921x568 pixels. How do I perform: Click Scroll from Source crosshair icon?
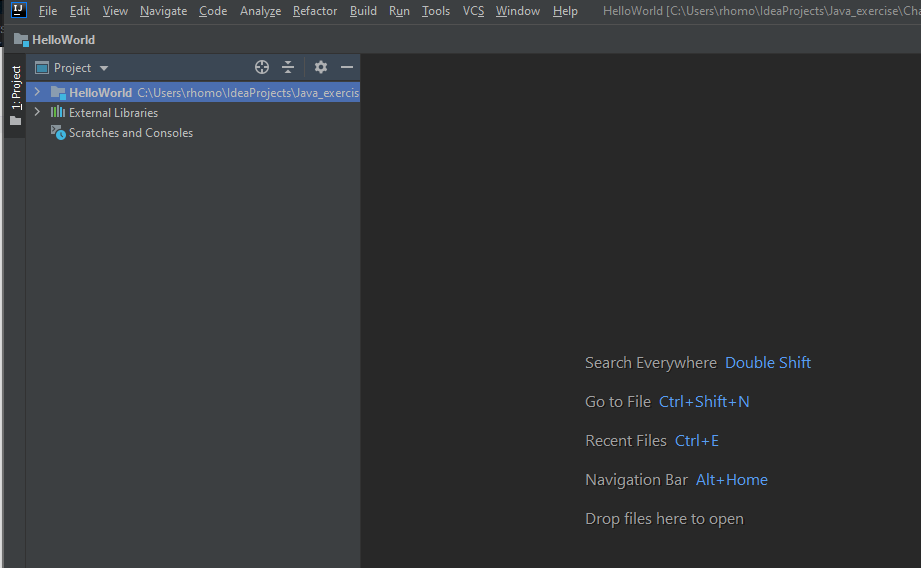(x=262, y=67)
